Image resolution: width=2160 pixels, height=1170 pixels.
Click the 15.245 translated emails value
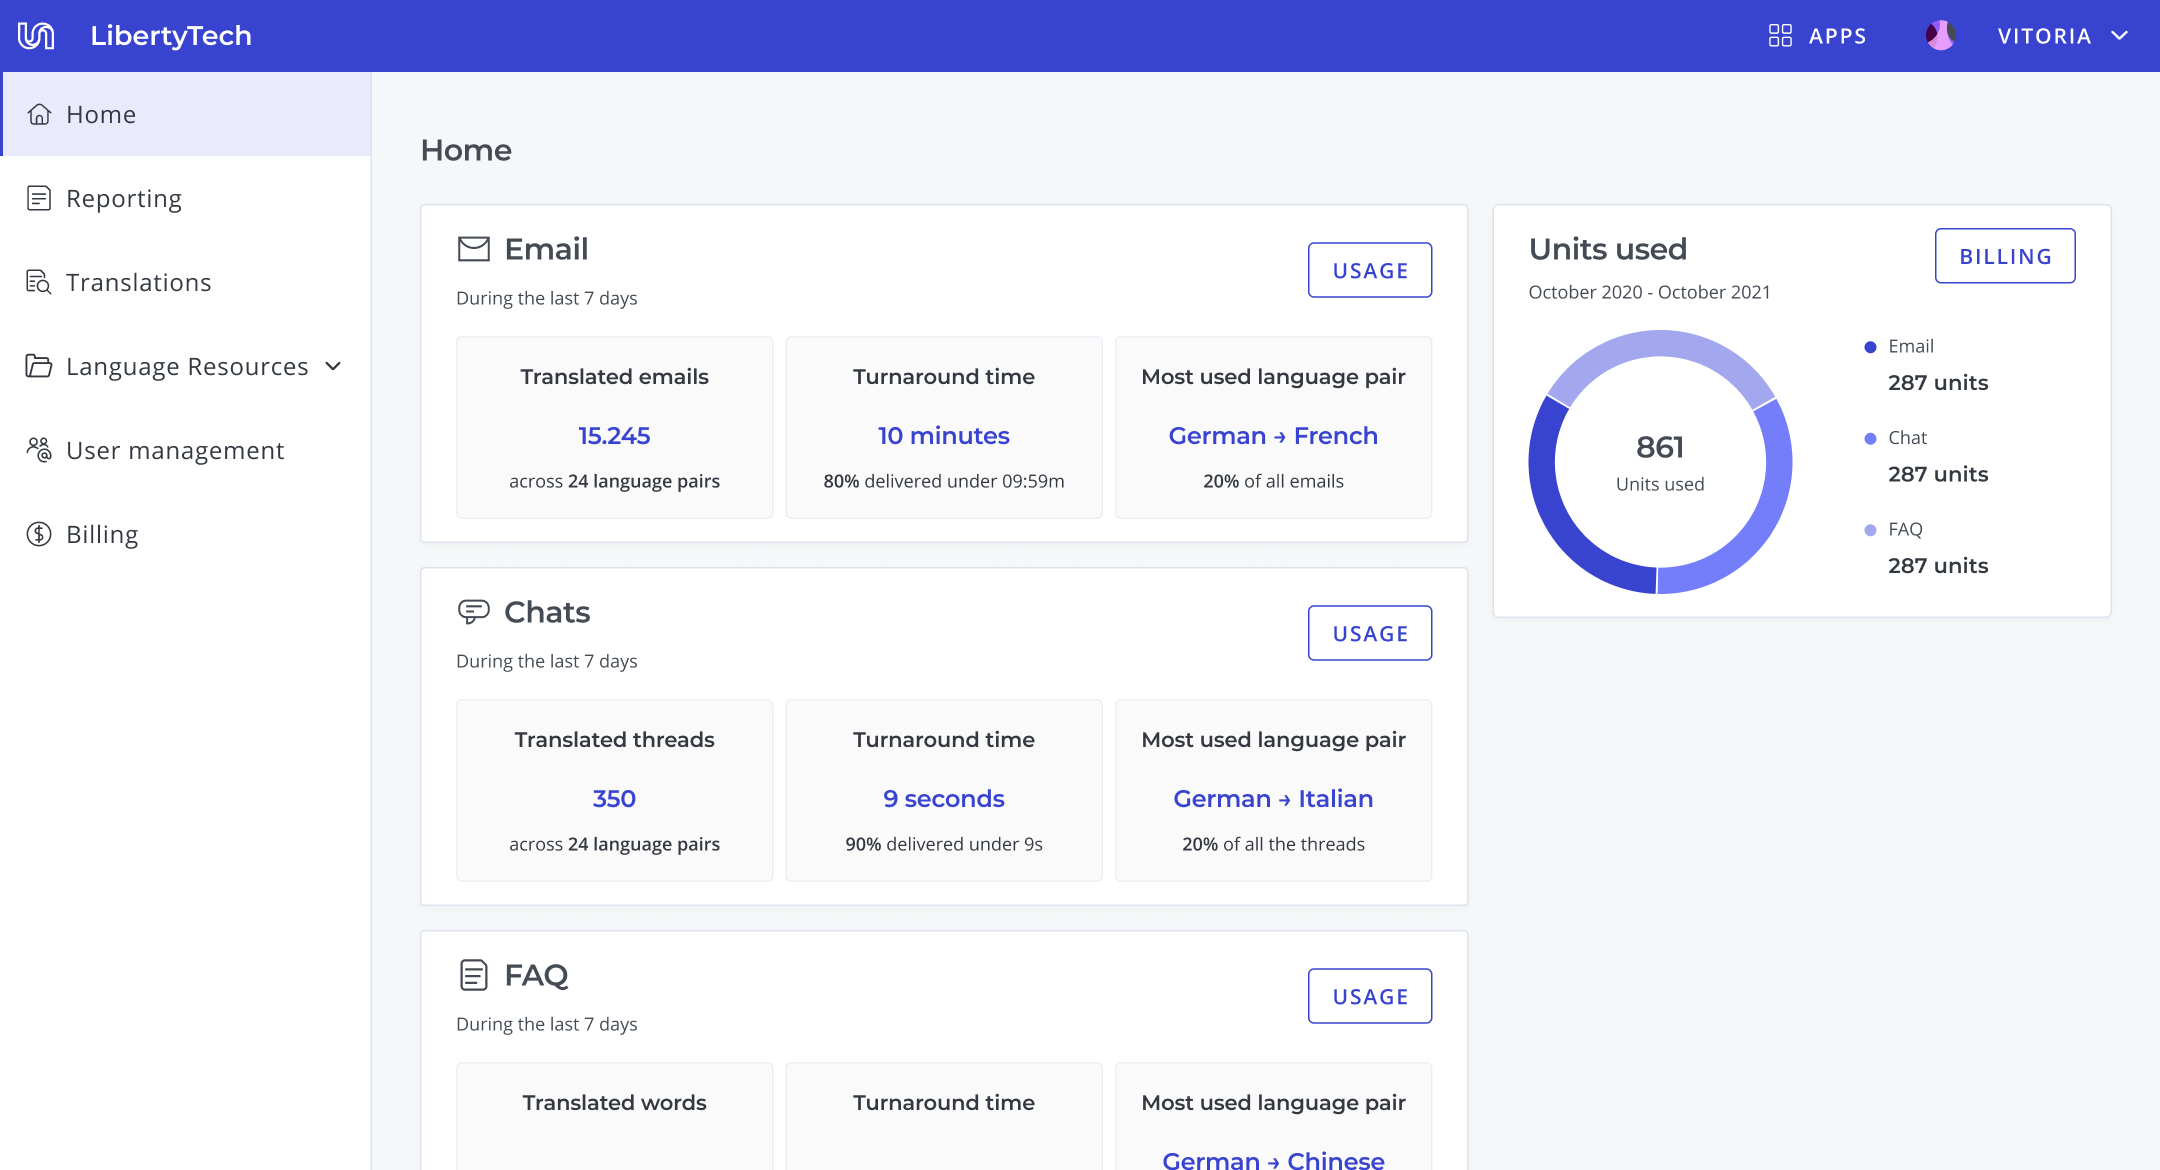point(614,436)
